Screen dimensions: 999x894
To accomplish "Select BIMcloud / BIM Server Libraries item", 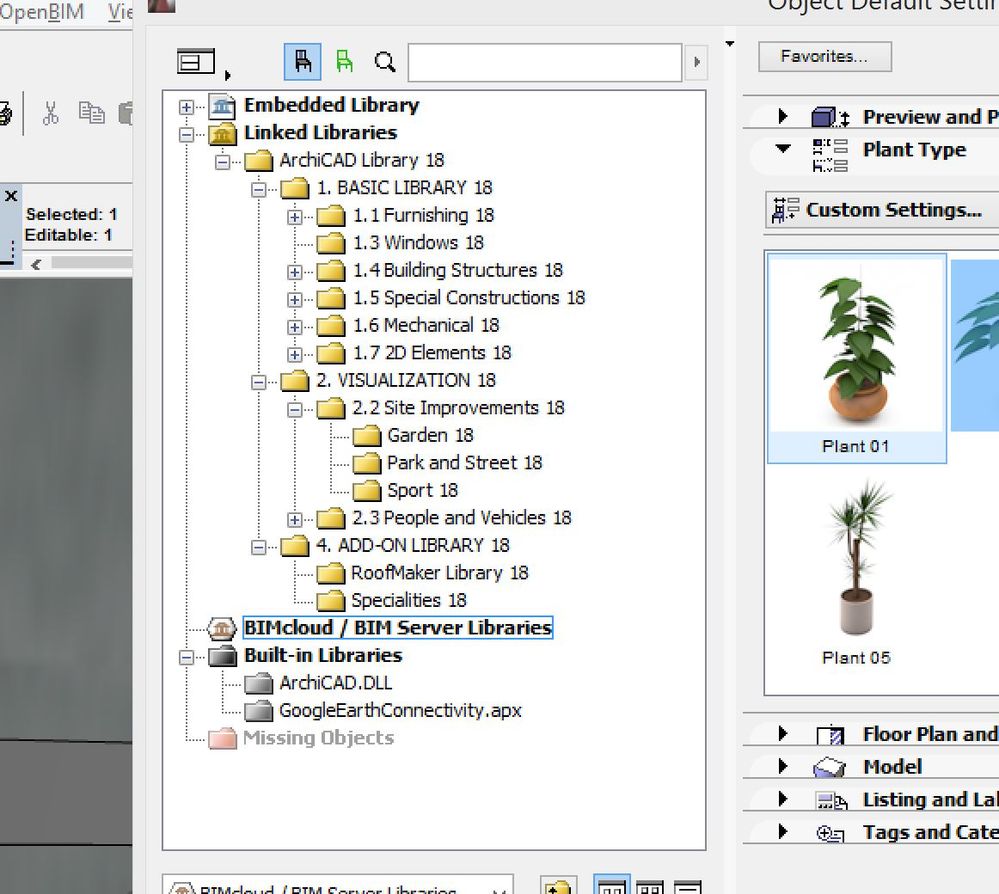I will click(x=398, y=628).
